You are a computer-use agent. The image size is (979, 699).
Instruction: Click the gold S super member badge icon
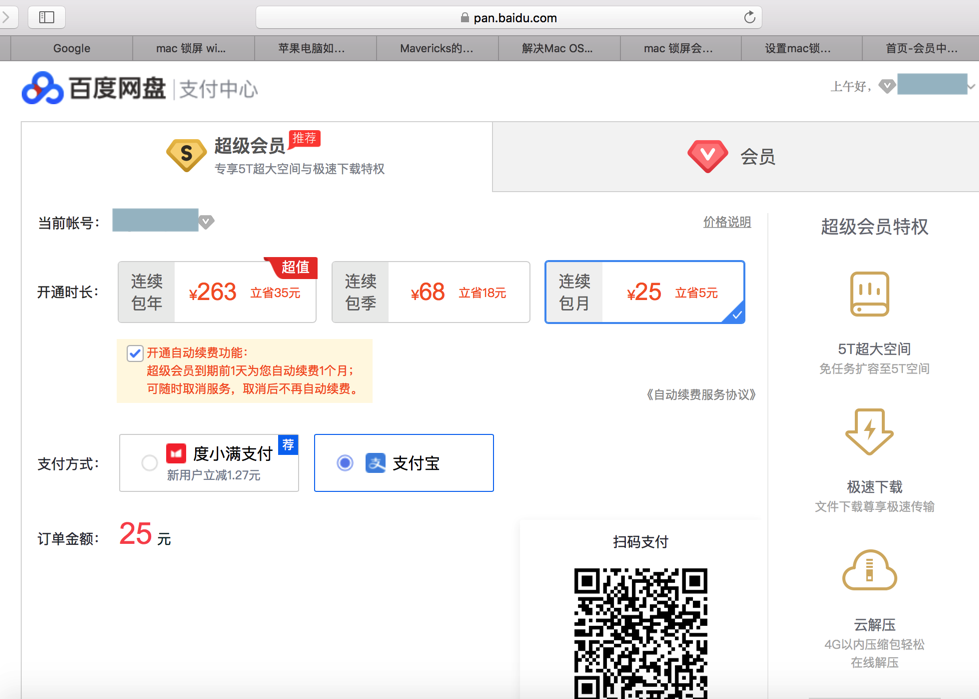186,154
